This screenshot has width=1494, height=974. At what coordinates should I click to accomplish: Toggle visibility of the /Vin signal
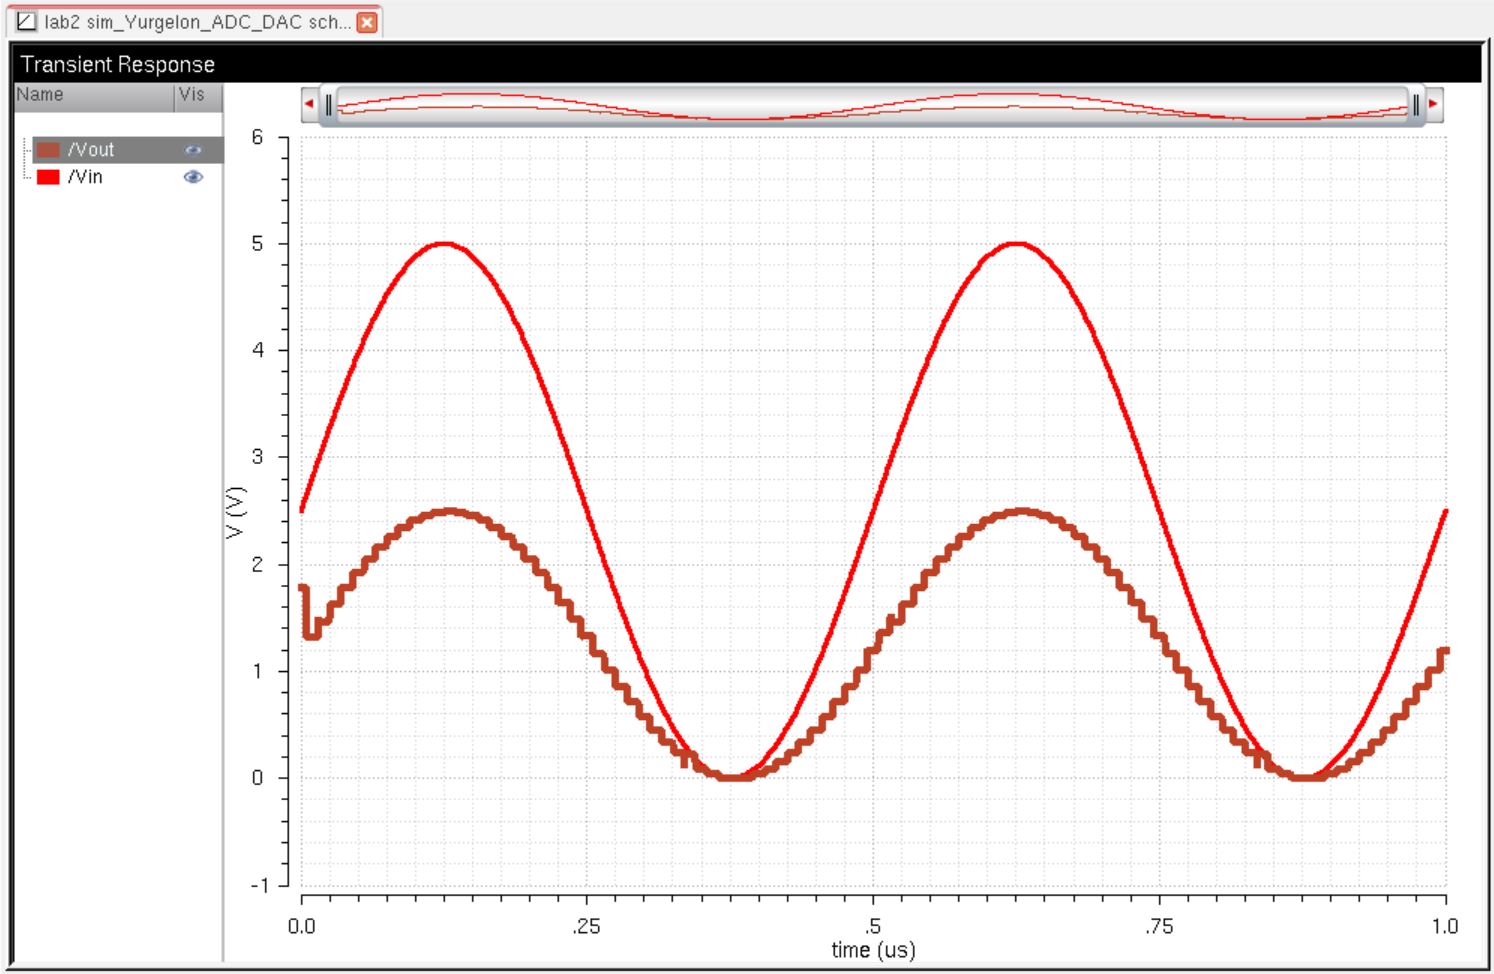pyautogui.click(x=193, y=177)
